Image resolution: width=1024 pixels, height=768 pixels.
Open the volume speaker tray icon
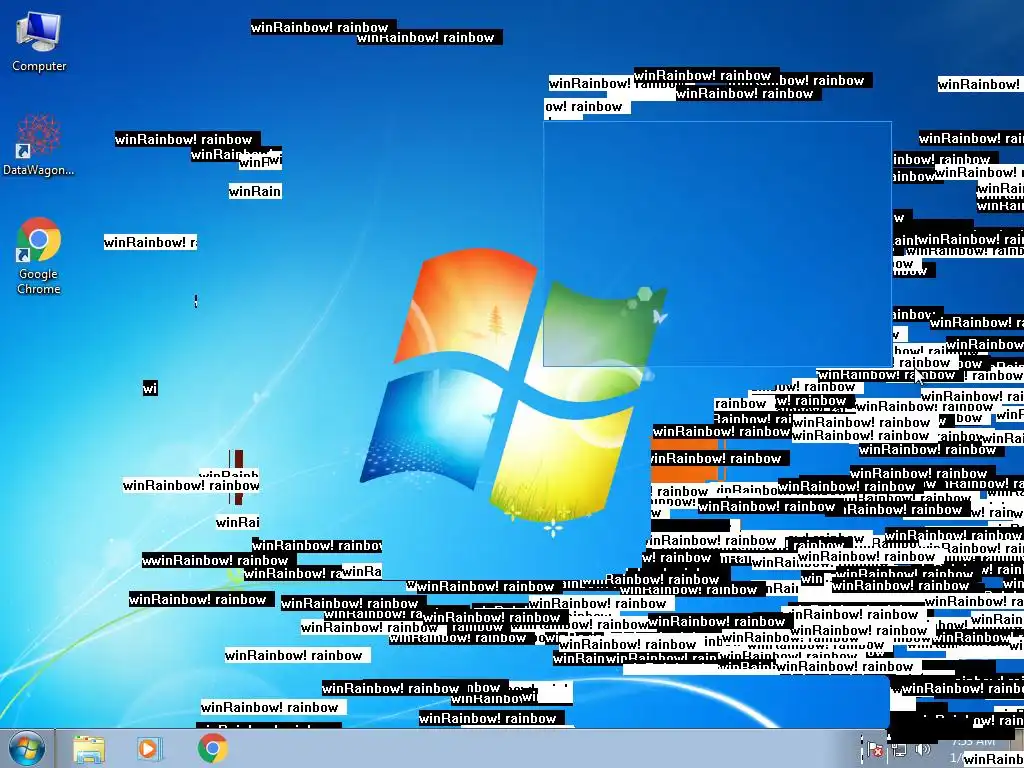[923, 750]
